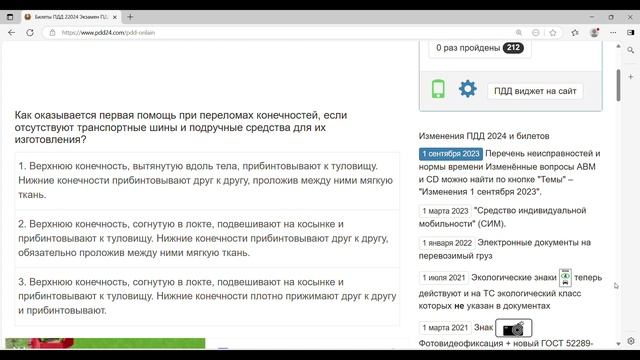Maximize the browser window
This screenshot has height=360, width=640.
611,17
